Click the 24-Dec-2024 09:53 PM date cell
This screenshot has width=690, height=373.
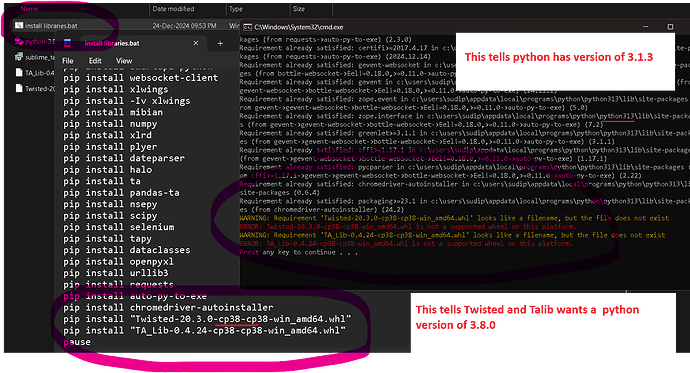coord(184,26)
